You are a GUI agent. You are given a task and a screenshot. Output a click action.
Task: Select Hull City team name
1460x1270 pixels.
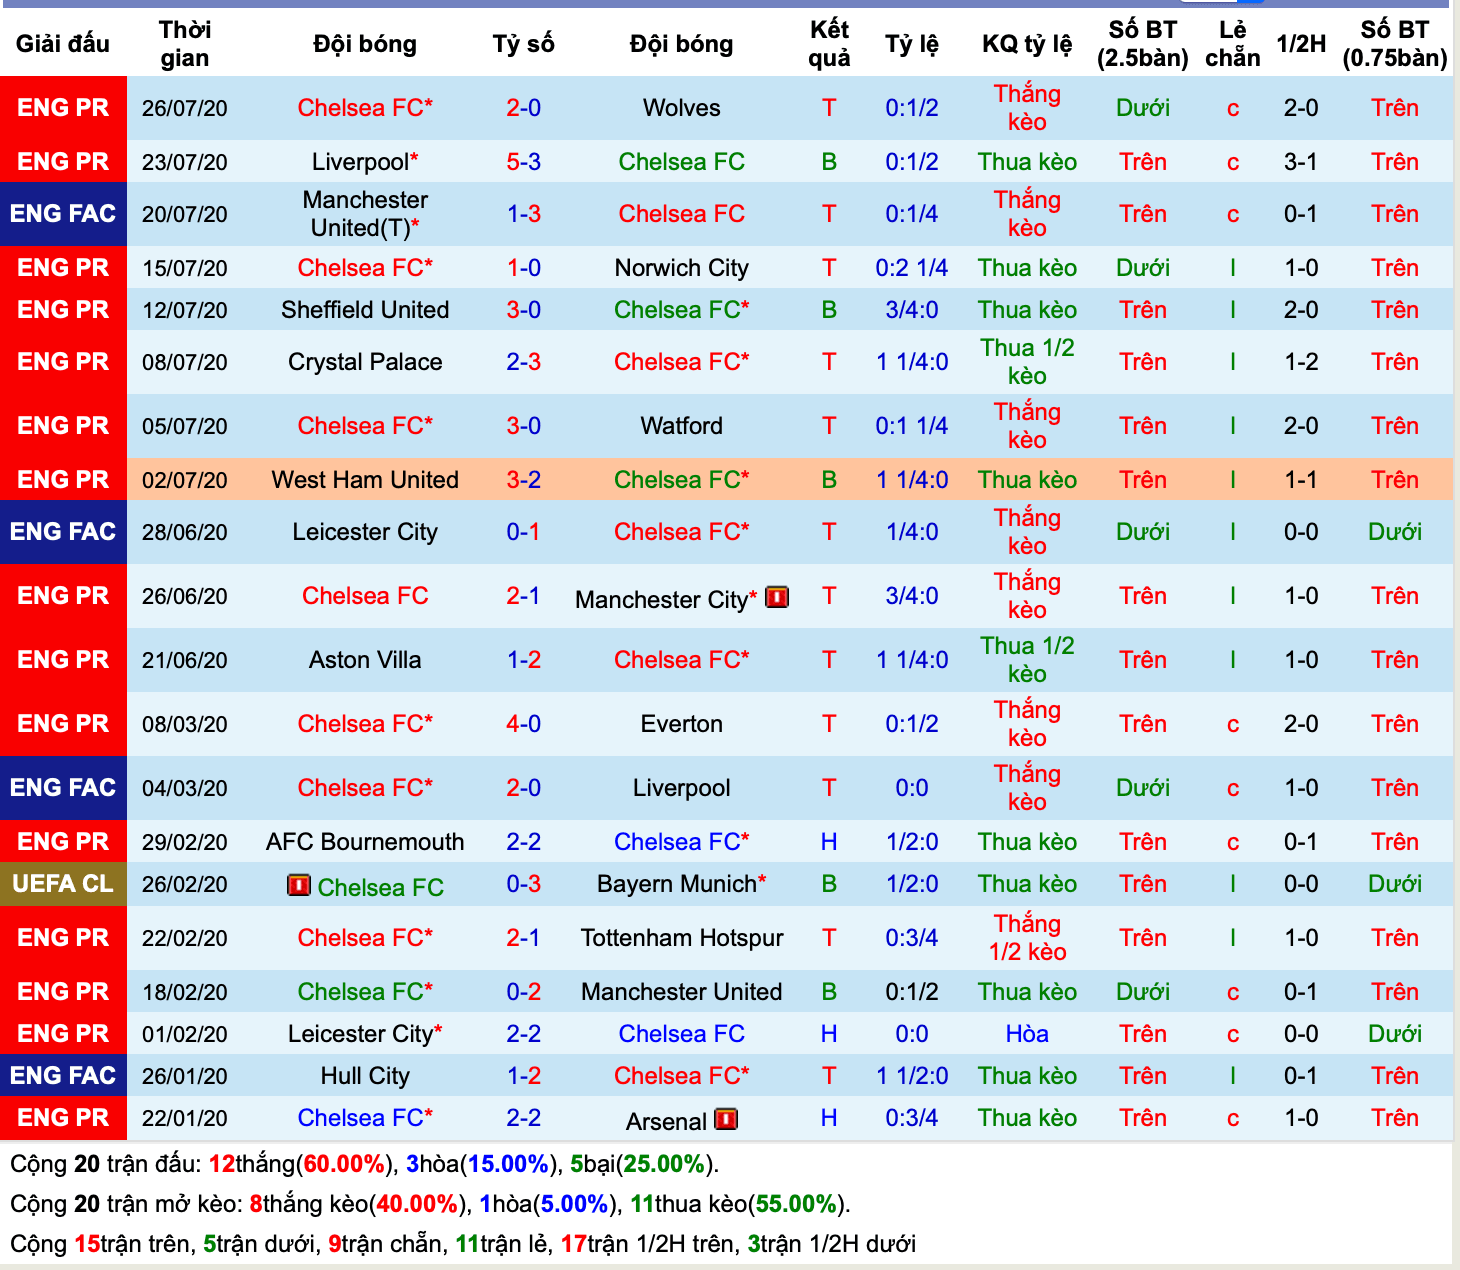pyautogui.click(x=365, y=1076)
